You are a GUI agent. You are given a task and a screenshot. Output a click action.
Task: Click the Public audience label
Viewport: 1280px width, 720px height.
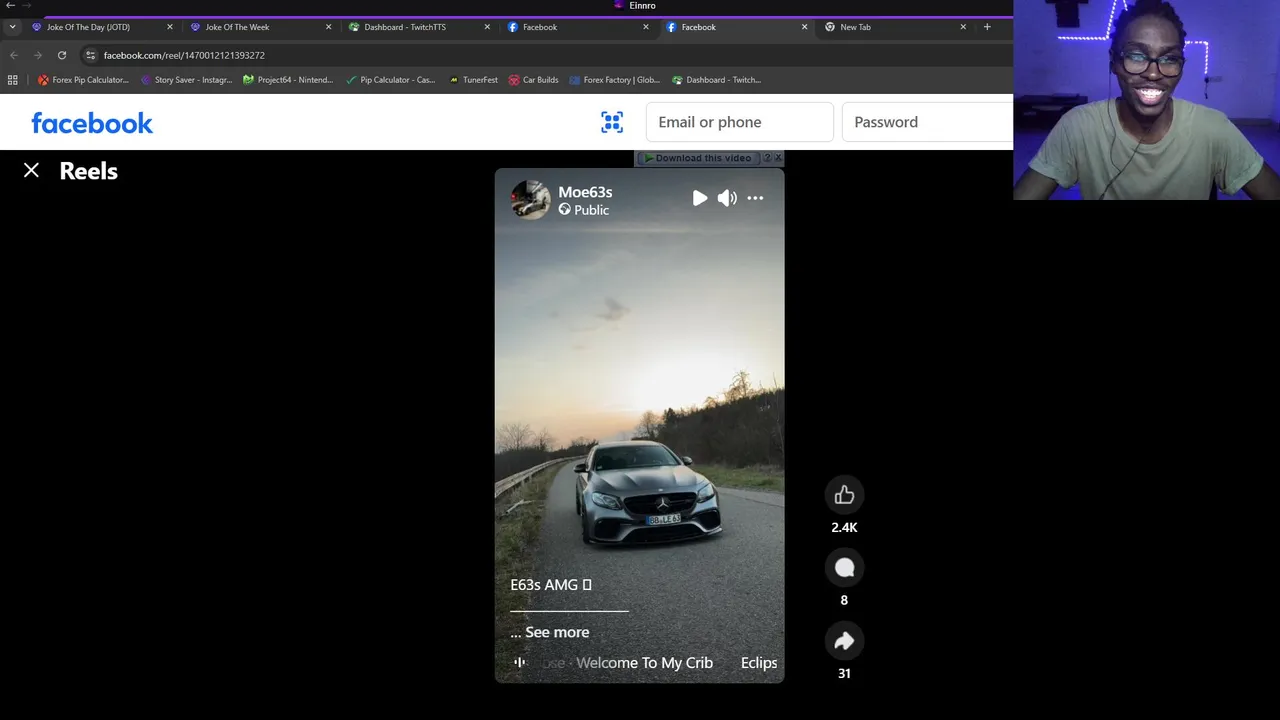click(591, 210)
